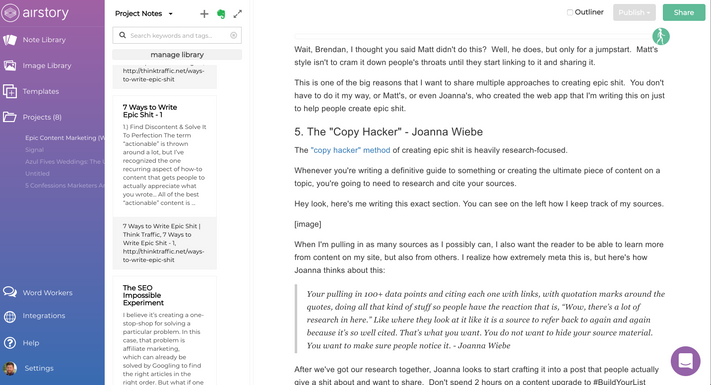Open the Publish dropdown button

click(x=634, y=13)
